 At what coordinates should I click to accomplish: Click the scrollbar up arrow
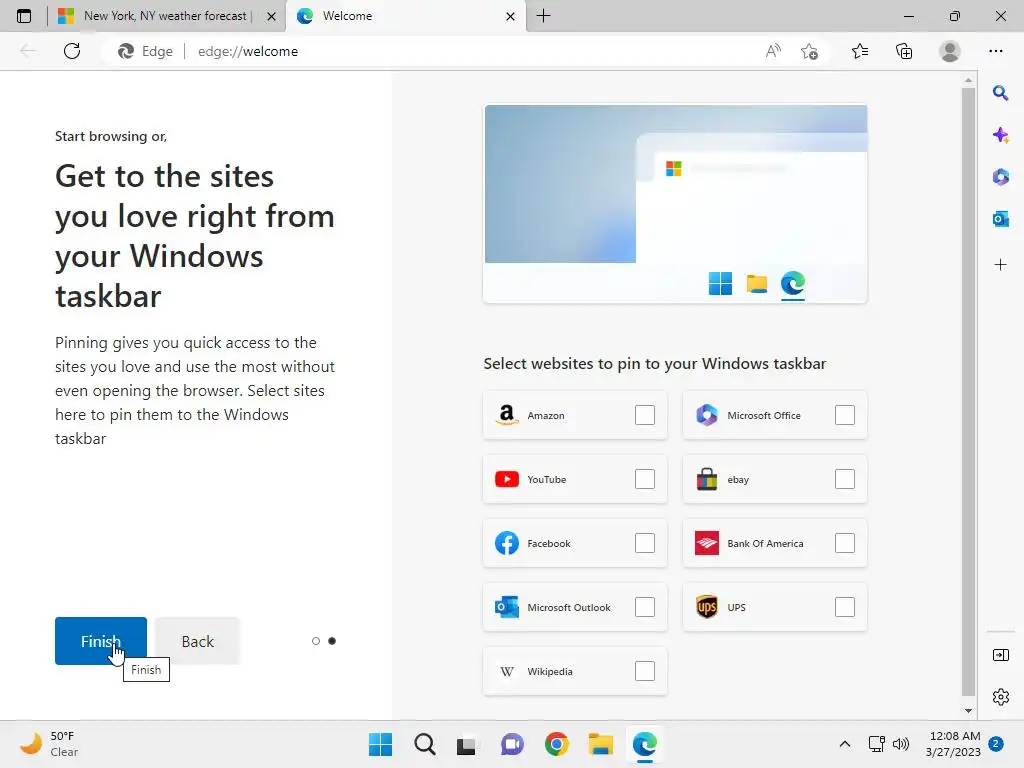click(x=968, y=80)
